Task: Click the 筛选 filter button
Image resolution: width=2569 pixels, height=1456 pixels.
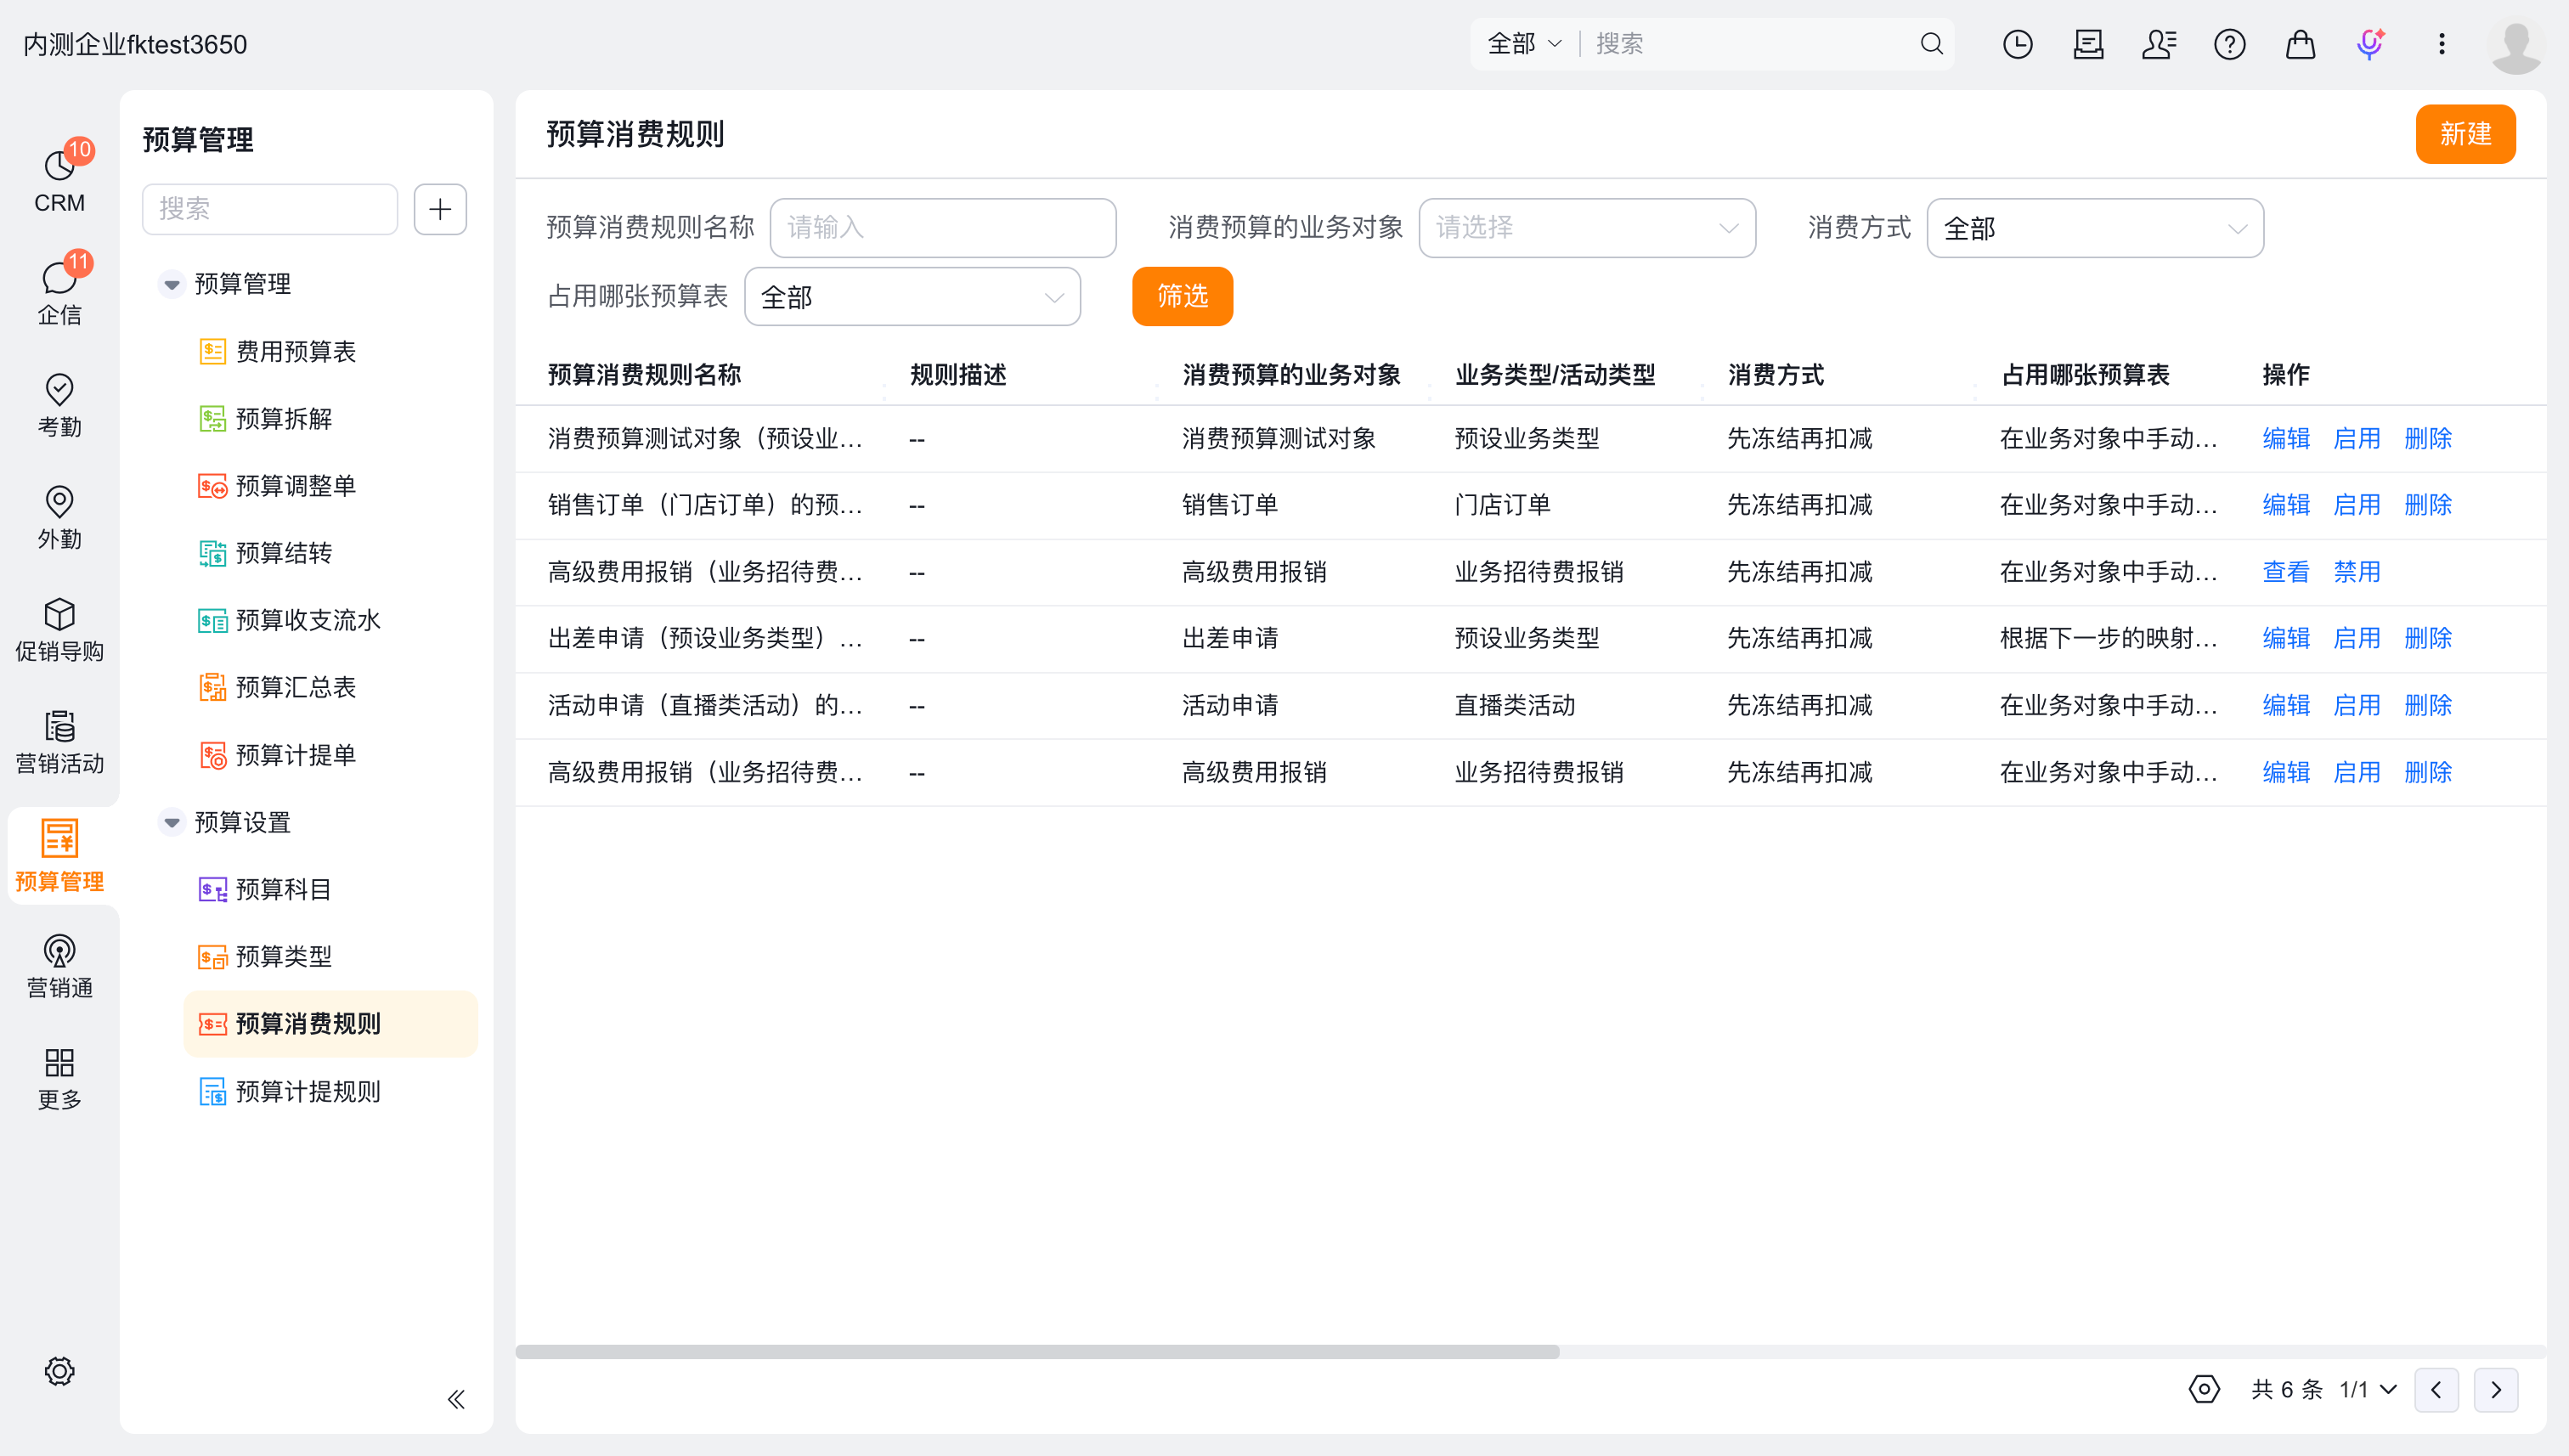Action: click(x=1182, y=296)
